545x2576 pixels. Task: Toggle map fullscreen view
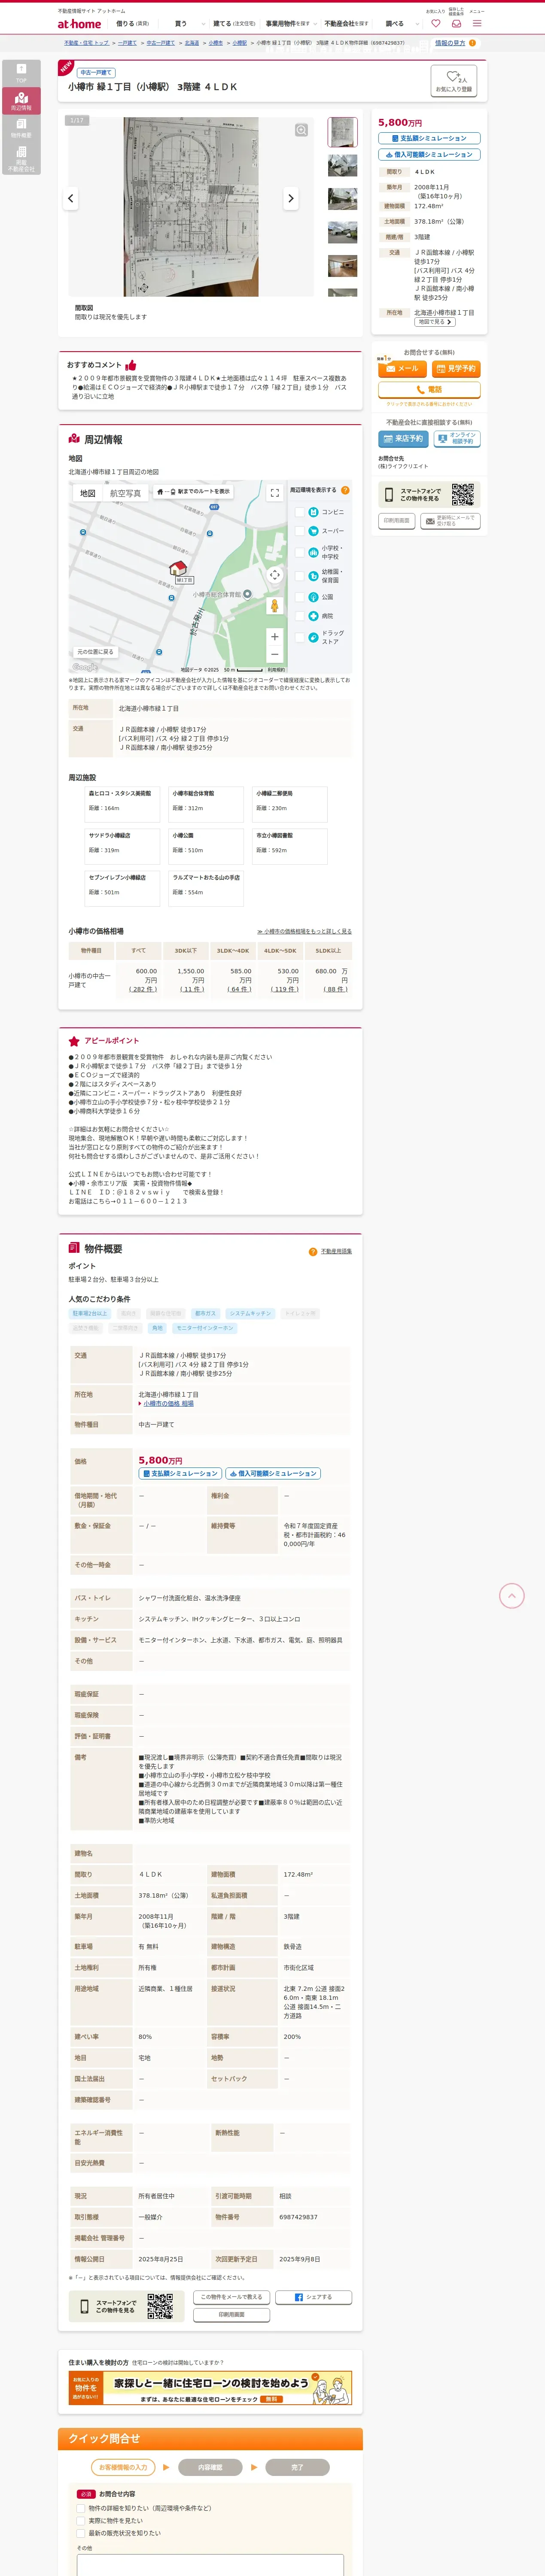tap(275, 493)
